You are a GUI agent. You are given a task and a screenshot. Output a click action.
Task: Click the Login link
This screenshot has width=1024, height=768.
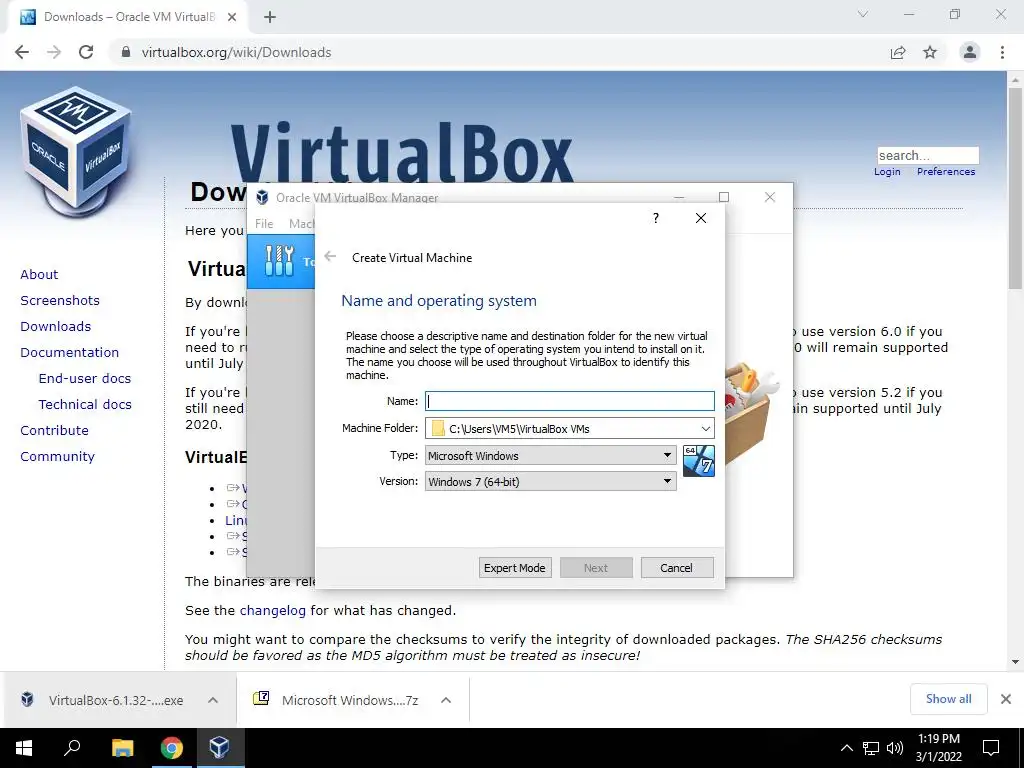(888, 172)
